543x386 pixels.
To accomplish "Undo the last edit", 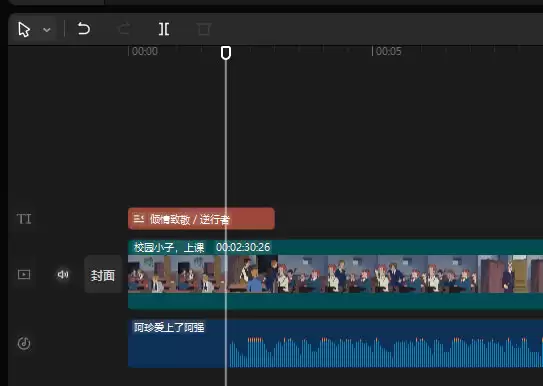I will [83, 29].
